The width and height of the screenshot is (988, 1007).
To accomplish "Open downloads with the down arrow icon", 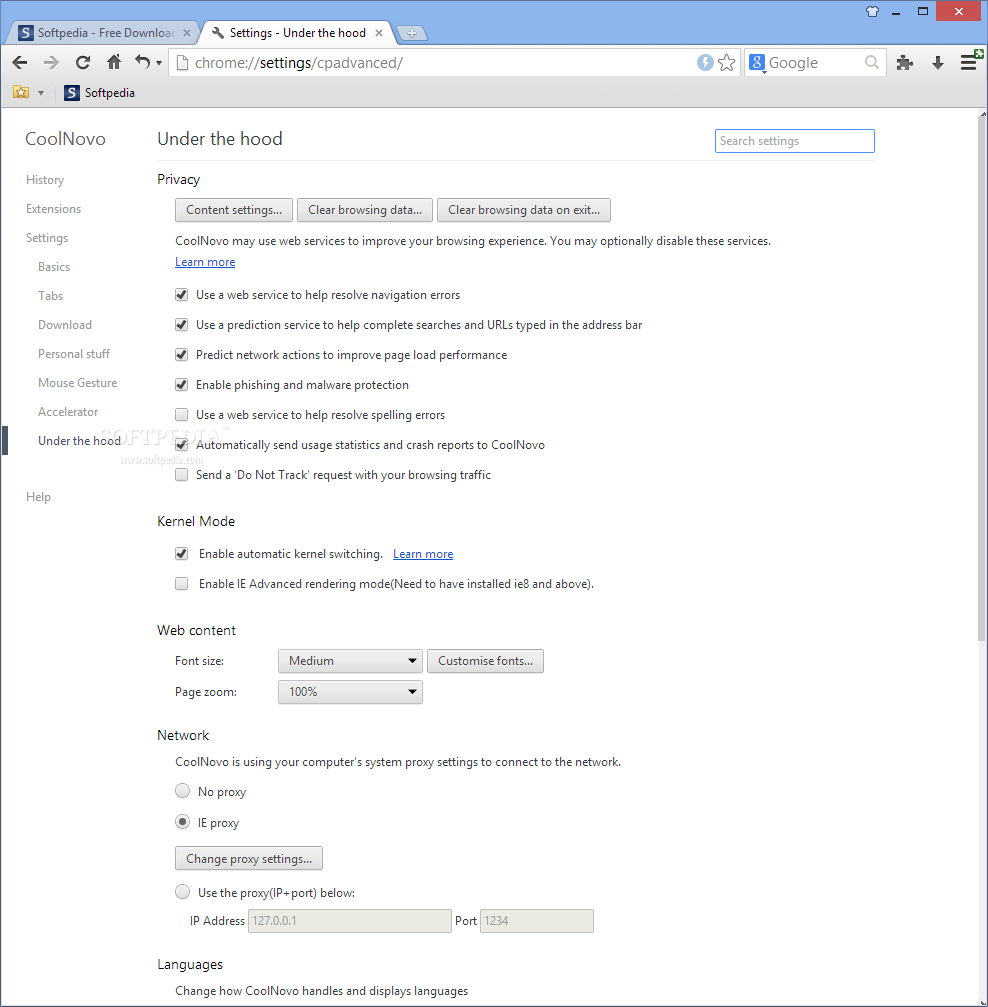I will 937,62.
